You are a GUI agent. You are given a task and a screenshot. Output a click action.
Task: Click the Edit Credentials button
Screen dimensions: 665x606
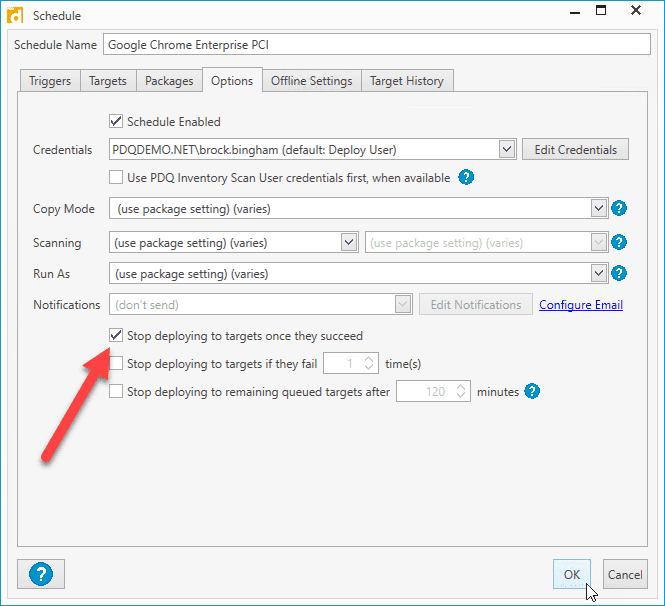point(575,149)
